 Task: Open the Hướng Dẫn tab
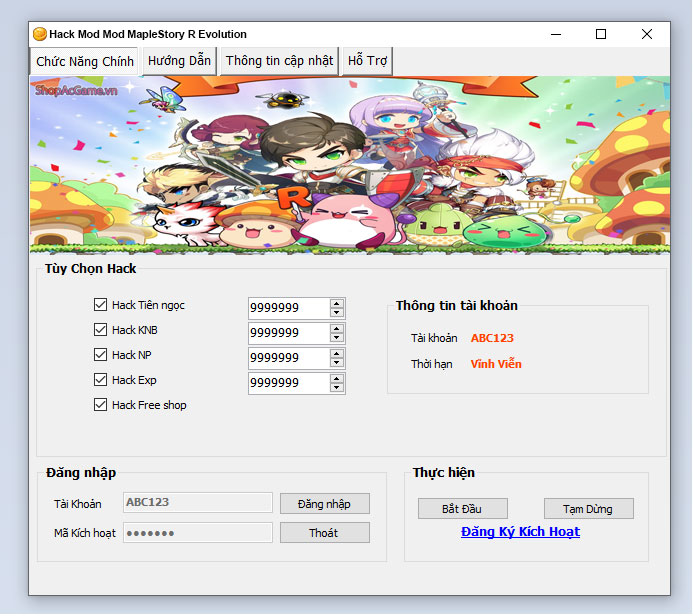(x=179, y=61)
